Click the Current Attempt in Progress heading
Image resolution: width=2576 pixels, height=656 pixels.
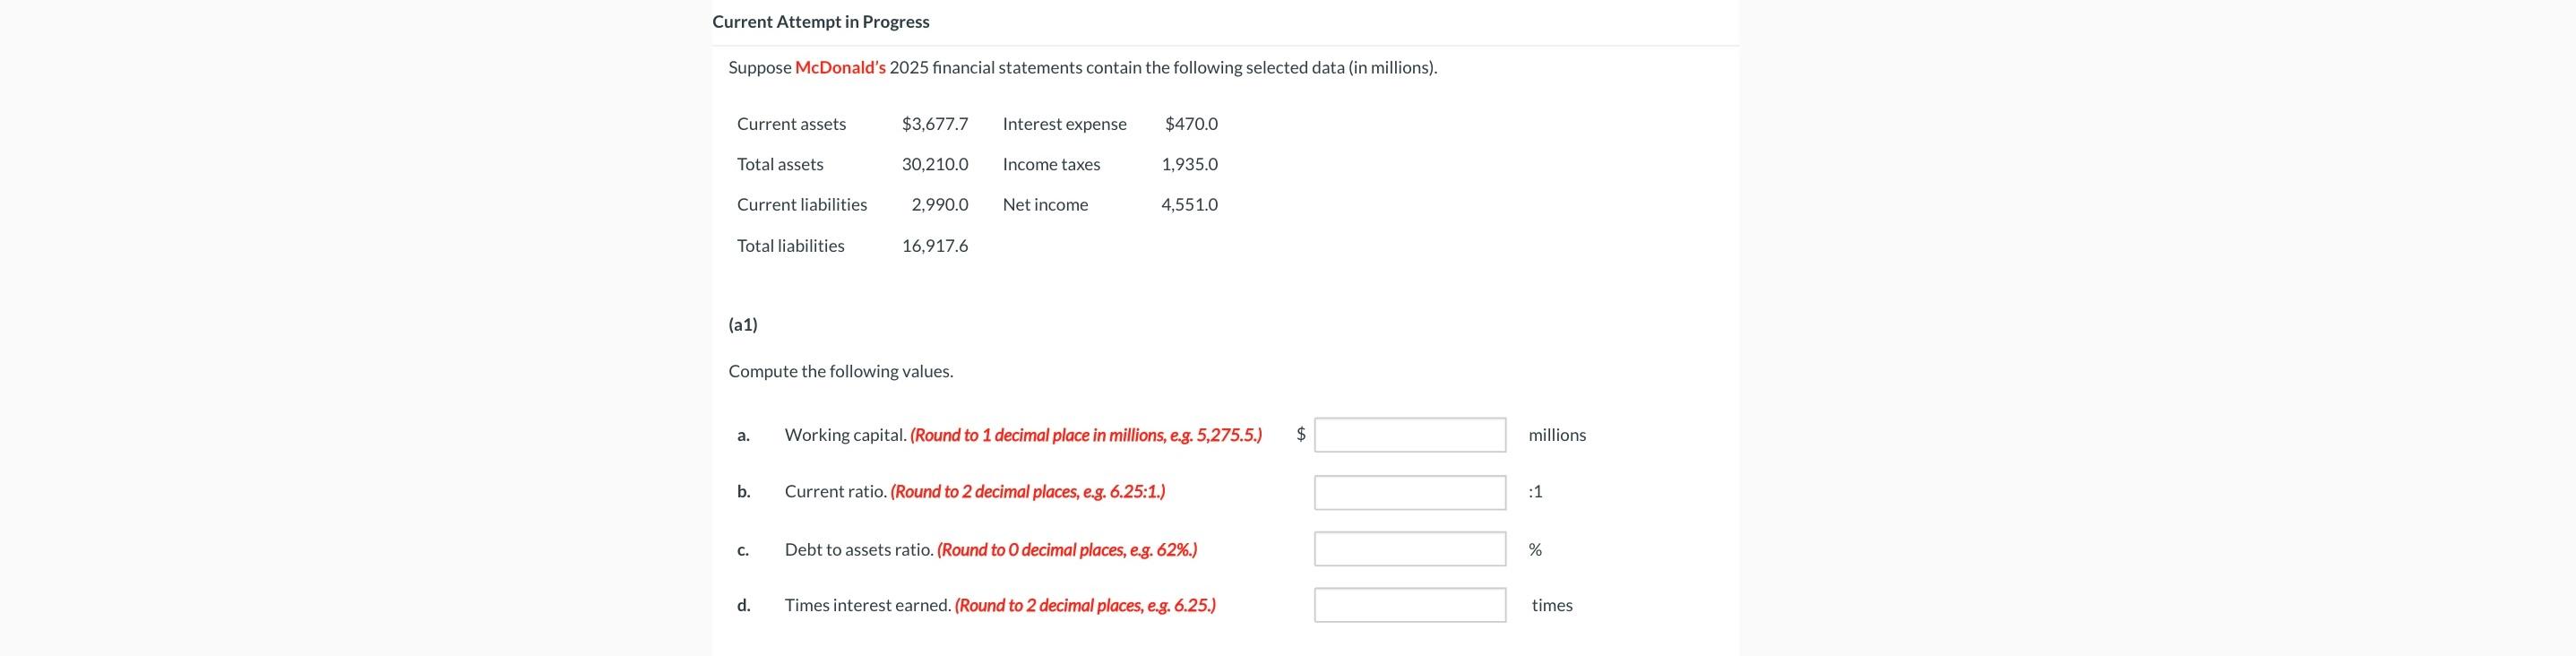tap(821, 22)
